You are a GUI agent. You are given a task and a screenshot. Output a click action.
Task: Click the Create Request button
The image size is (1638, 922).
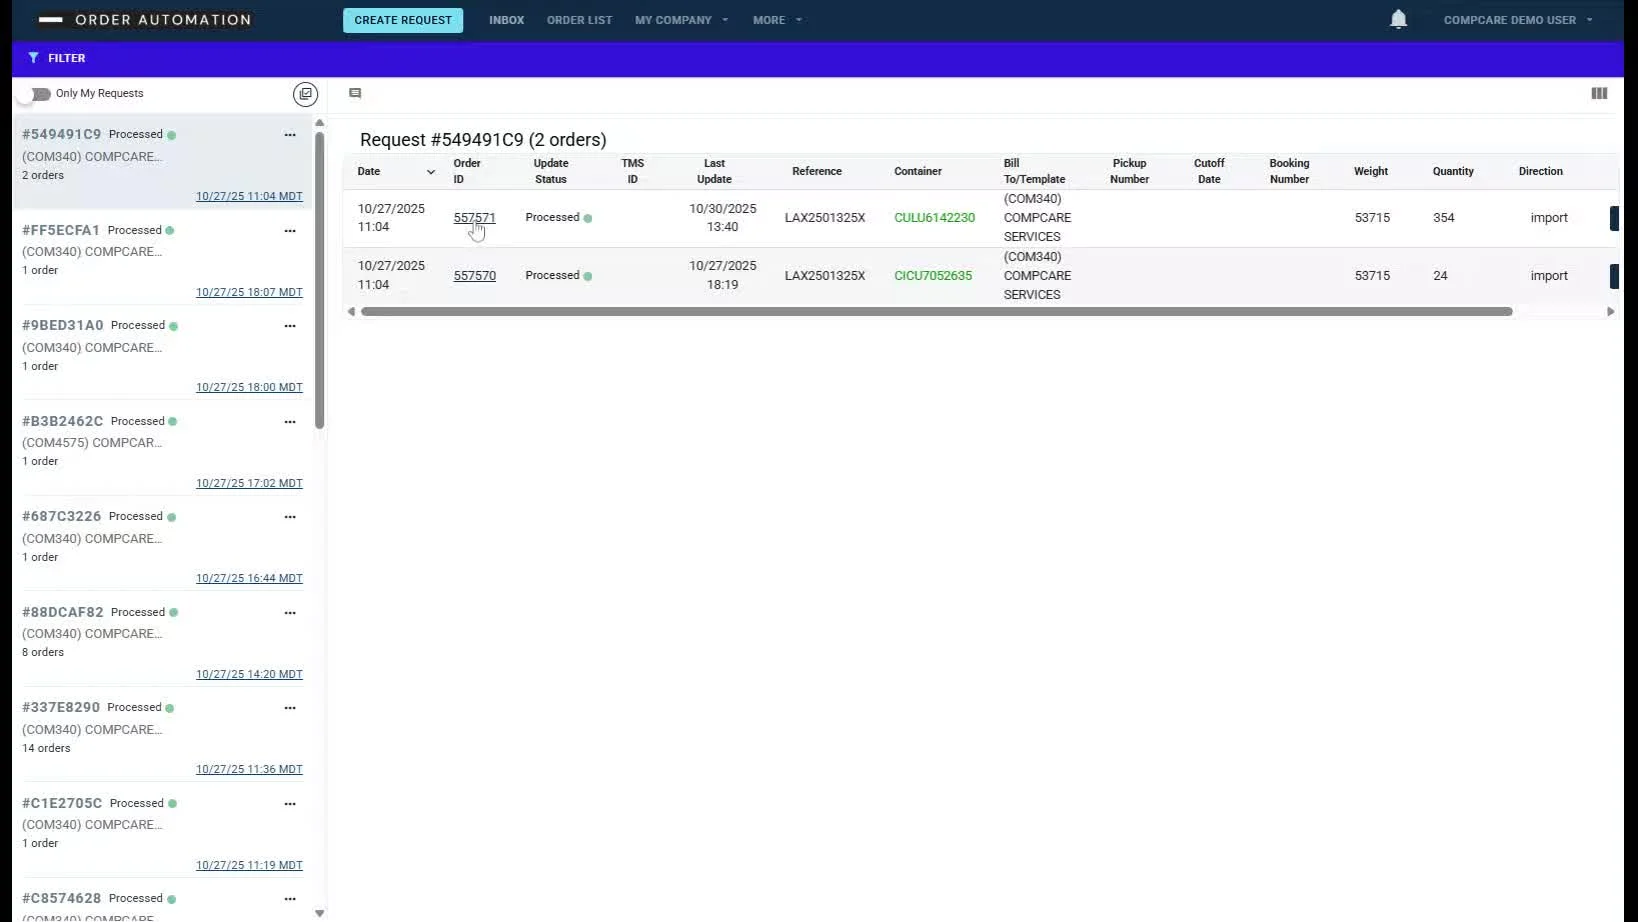(403, 20)
